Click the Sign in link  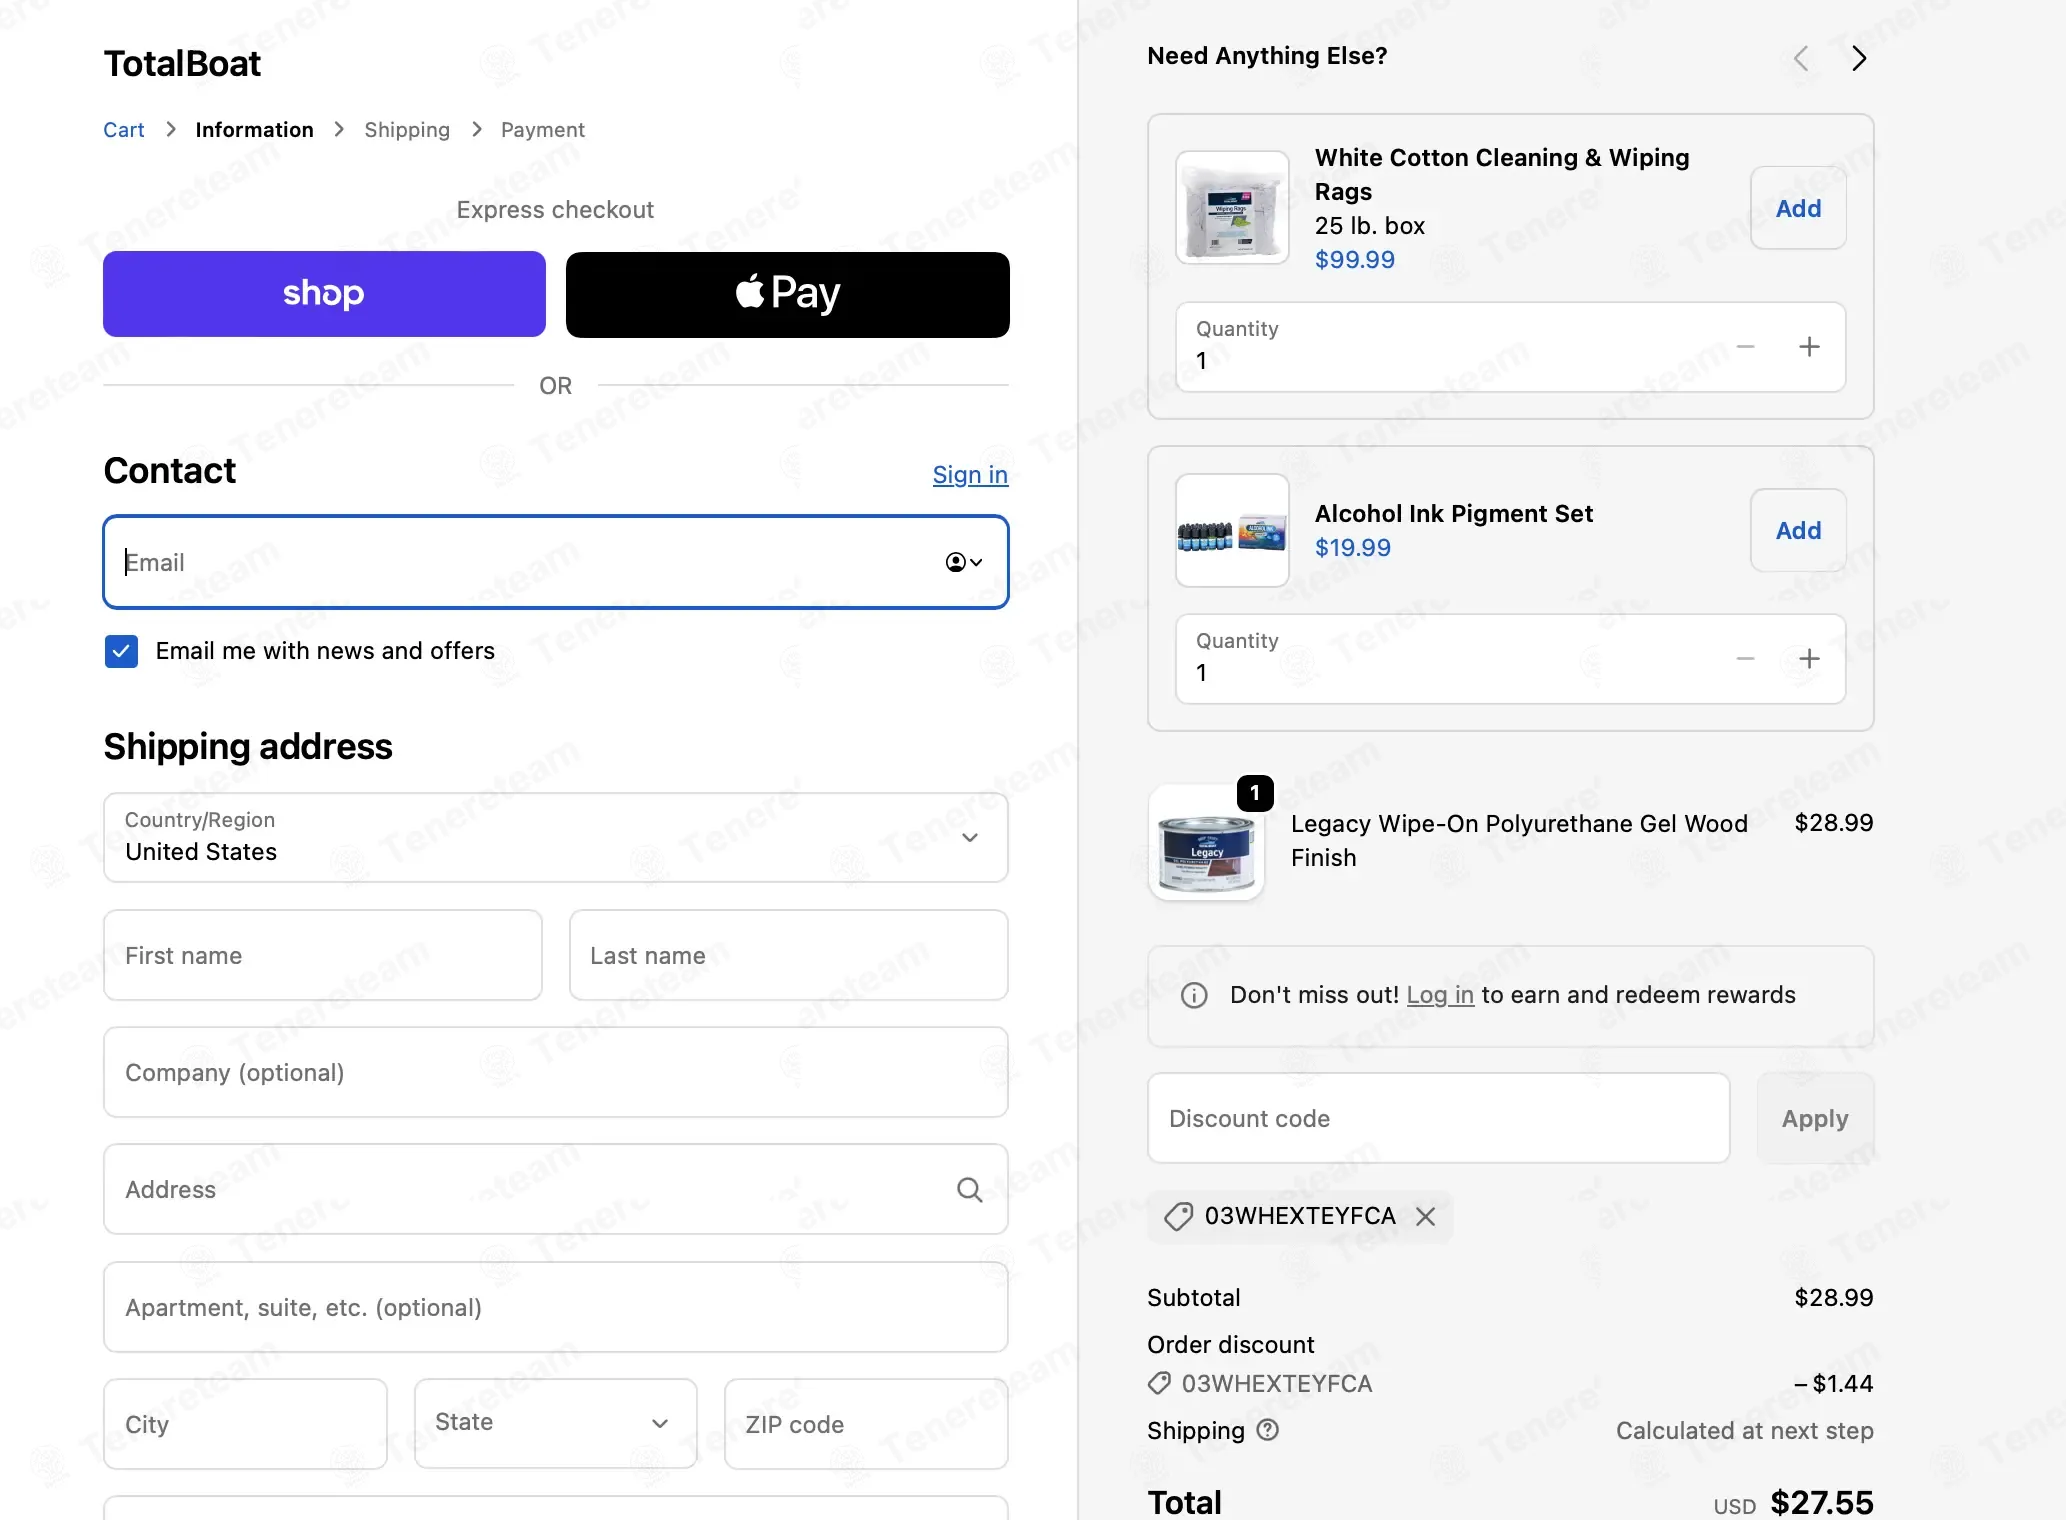click(970, 475)
